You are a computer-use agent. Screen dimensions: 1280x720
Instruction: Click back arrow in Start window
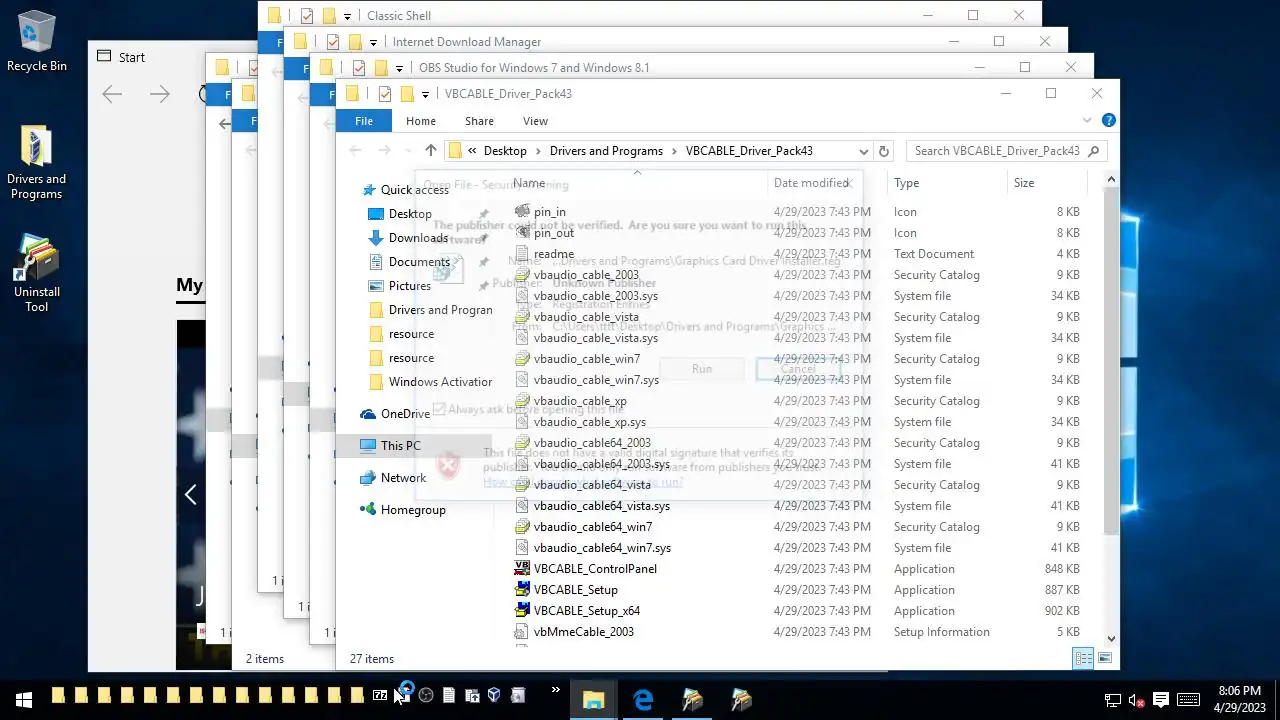(x=112, y=94)
